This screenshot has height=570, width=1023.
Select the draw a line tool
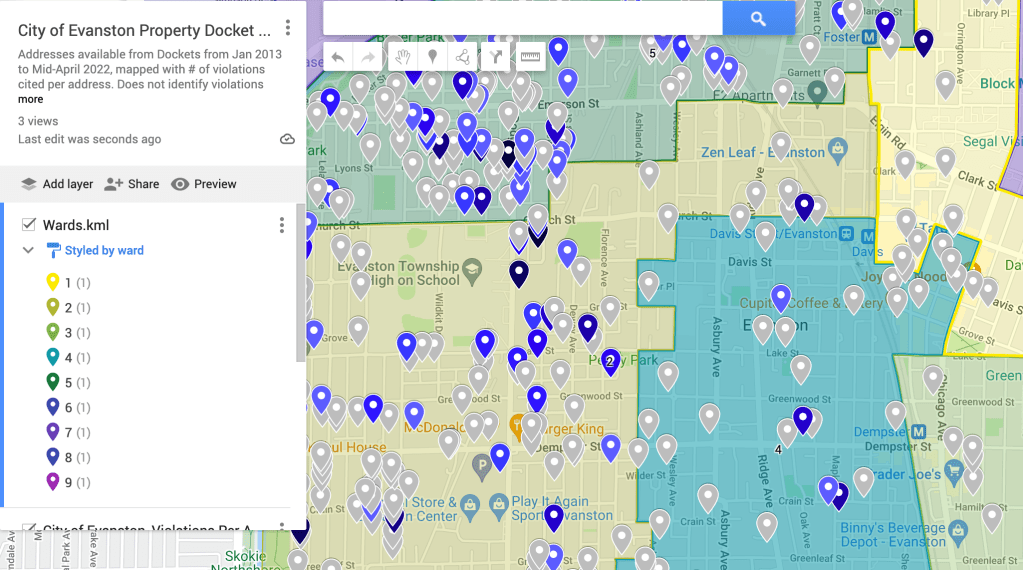click(463, 57)
